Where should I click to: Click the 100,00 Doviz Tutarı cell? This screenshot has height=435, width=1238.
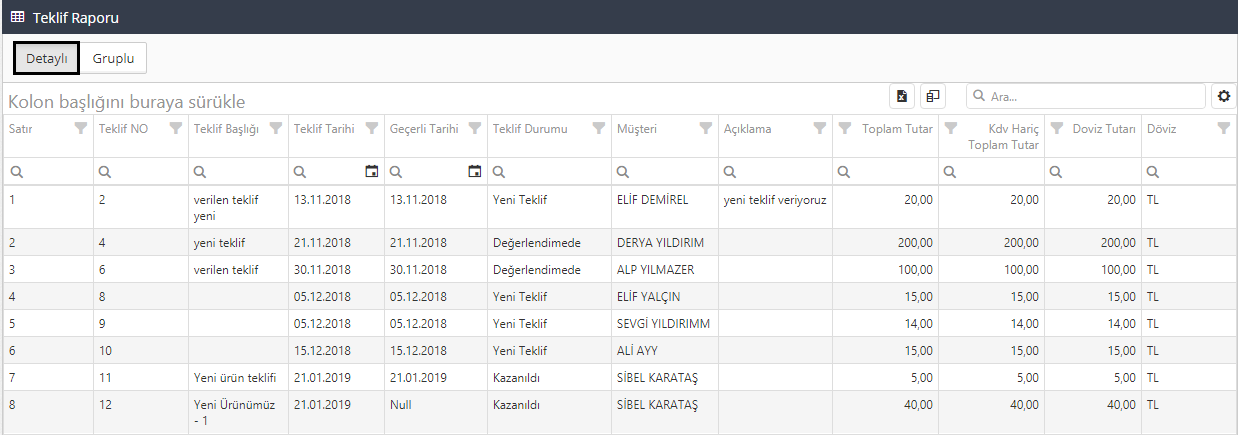coord(1092,269)
